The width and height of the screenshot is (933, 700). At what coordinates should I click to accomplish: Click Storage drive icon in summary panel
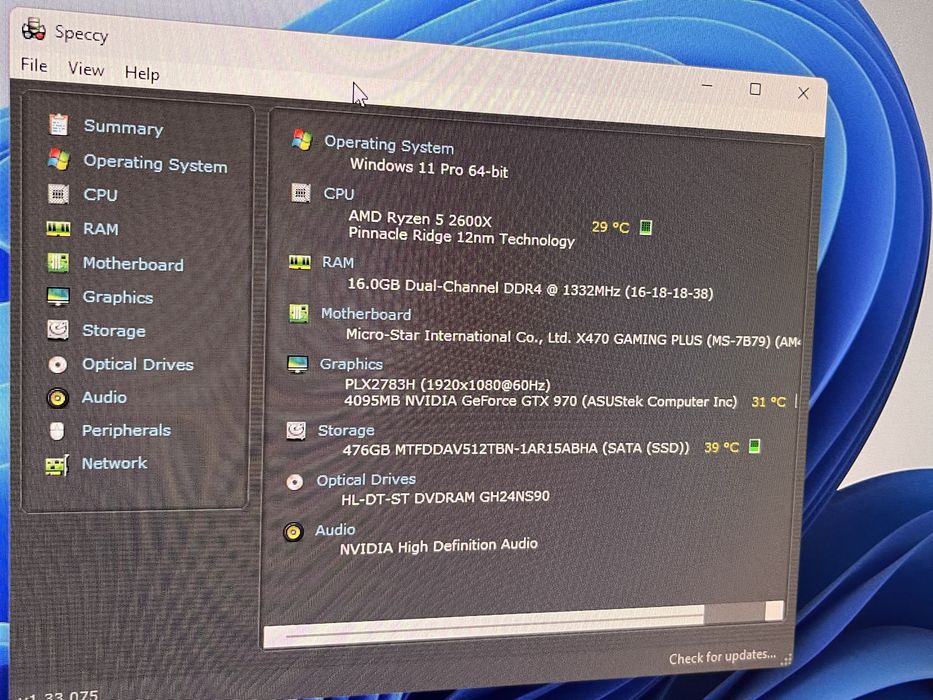coord(296,430)
